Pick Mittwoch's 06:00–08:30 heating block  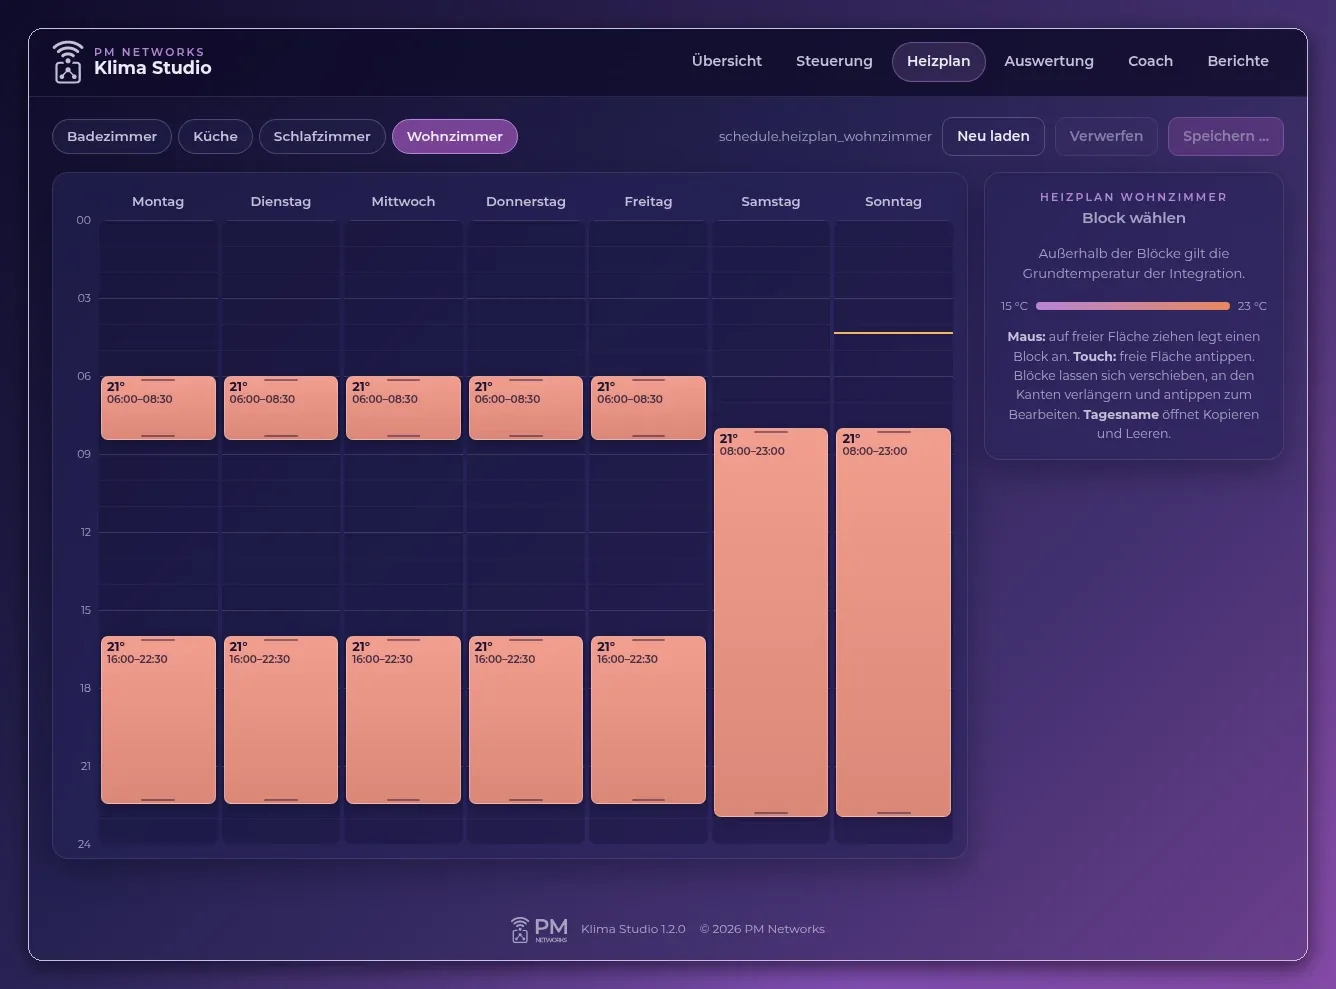403,408
